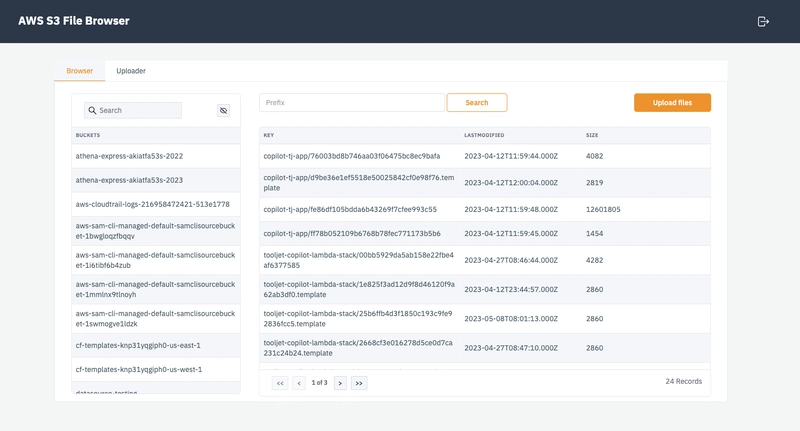800x431 pixels.
Task: Click the copilot-tj-app key ending in .template
Action: (359, 183)
